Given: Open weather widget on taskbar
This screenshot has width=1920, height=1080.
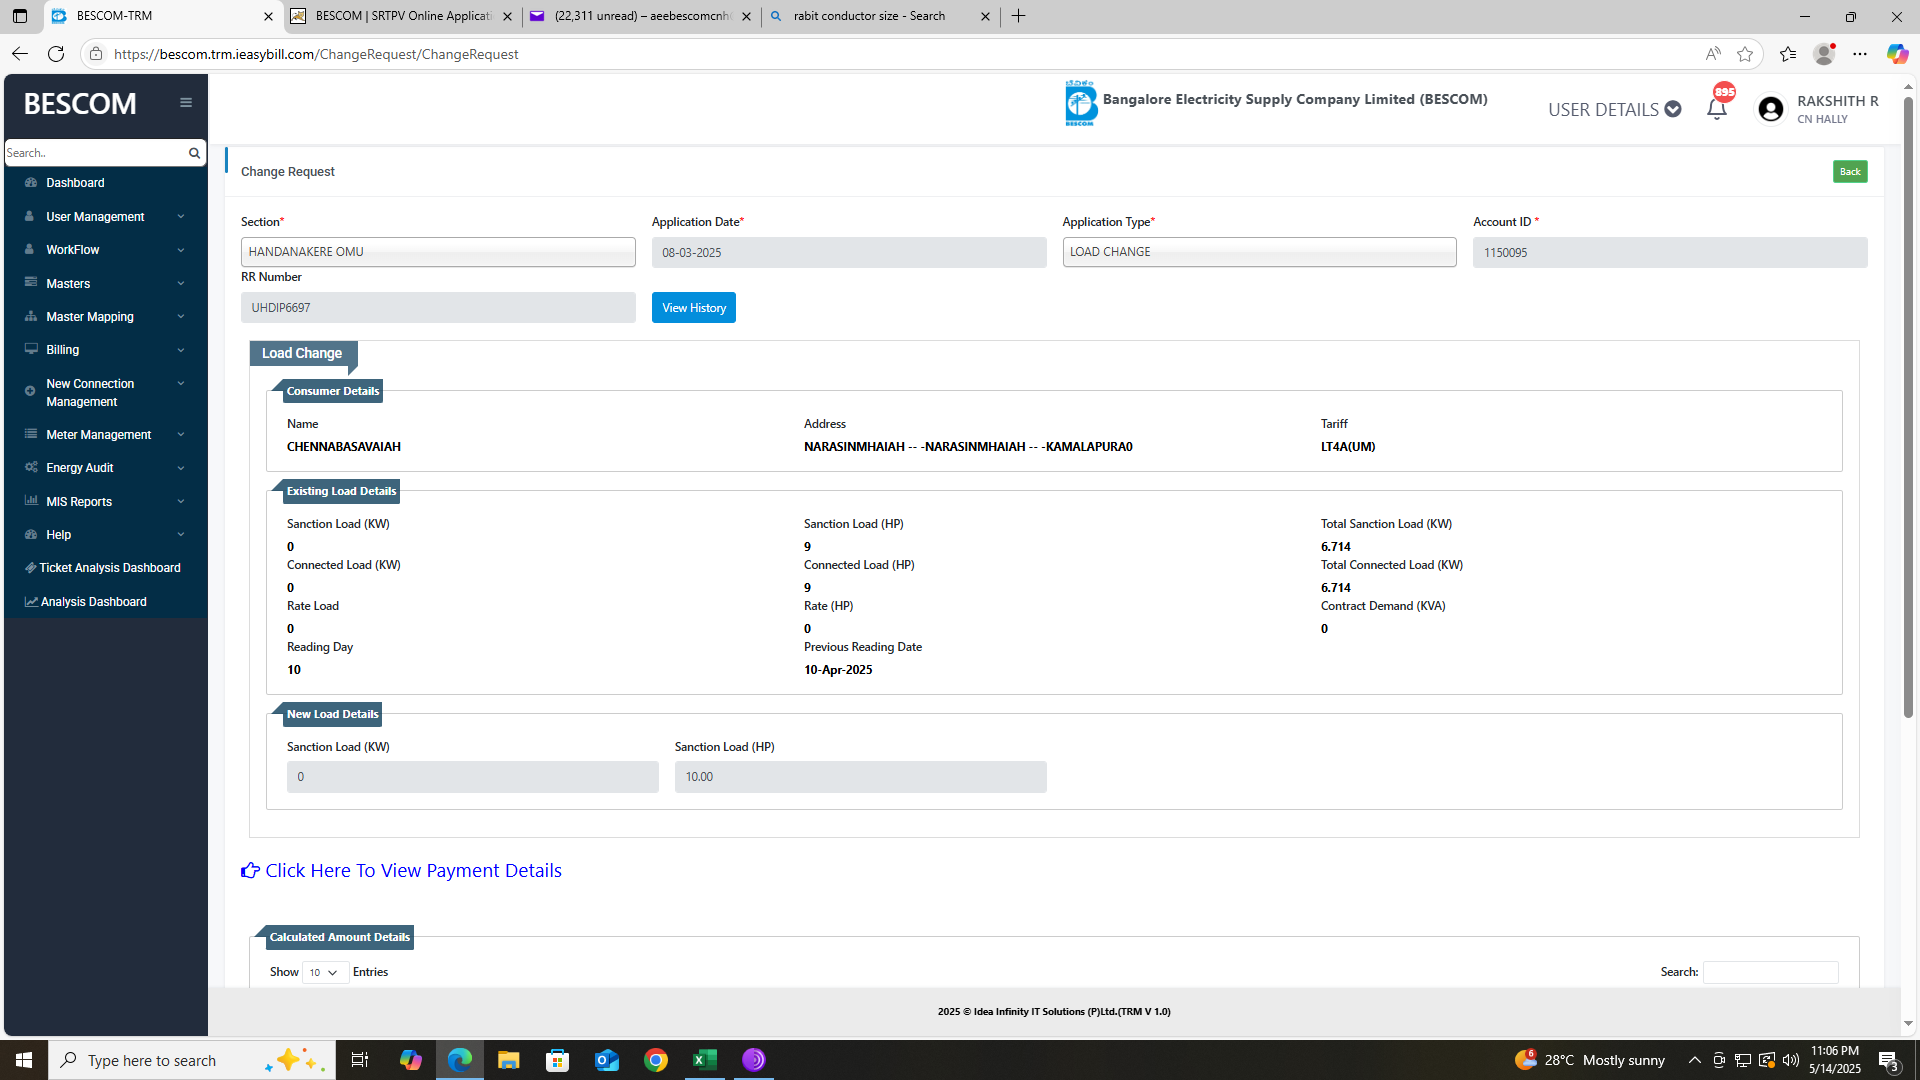Looking at the screenshot, I should (x=1590, y=1060).
